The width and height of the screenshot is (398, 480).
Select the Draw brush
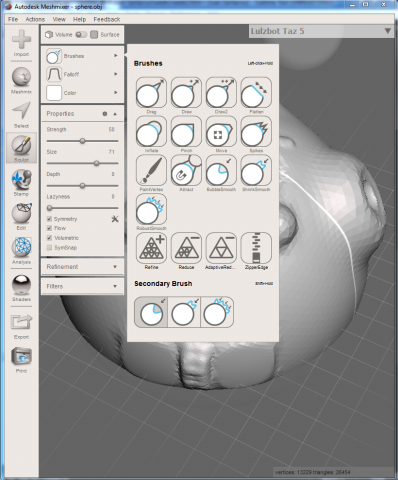(x=186, y=93)
